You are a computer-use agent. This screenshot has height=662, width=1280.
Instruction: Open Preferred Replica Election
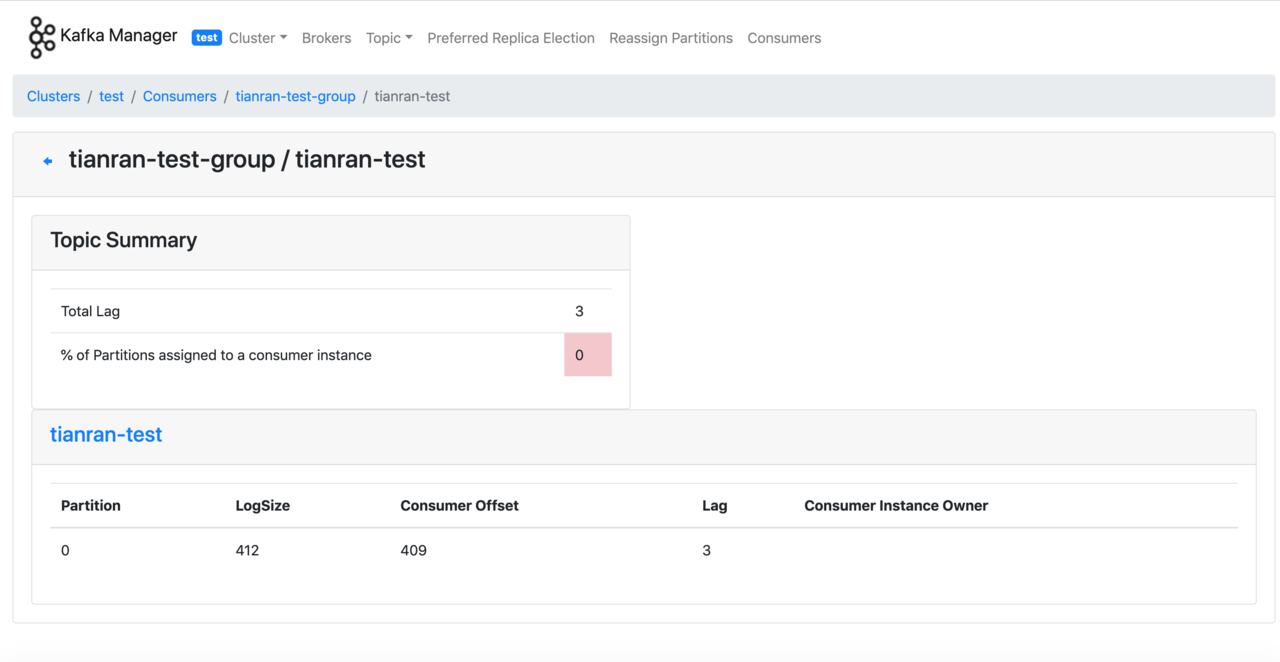click(511, 38)
